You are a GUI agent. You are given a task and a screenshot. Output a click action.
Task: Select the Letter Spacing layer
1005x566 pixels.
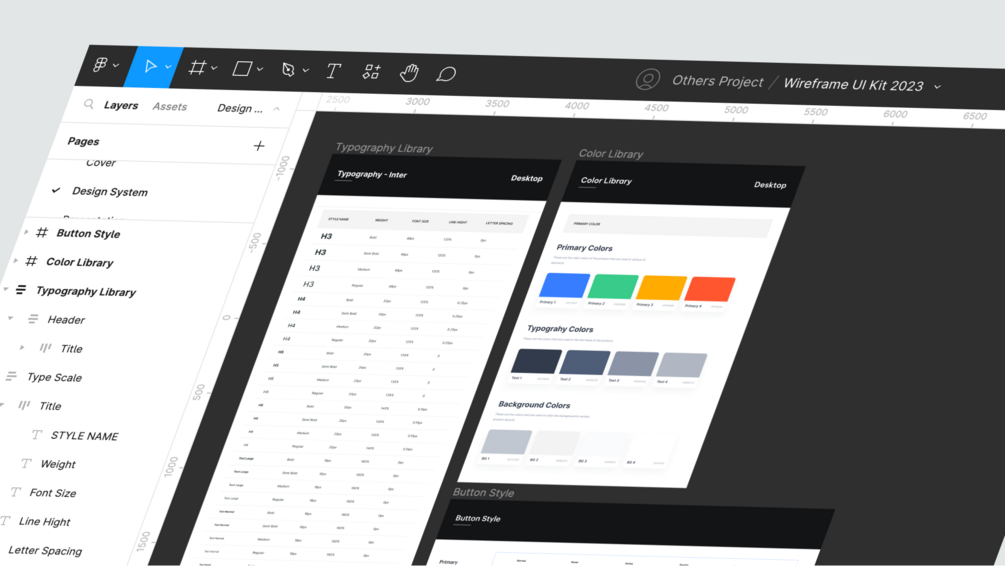(45, 550)
